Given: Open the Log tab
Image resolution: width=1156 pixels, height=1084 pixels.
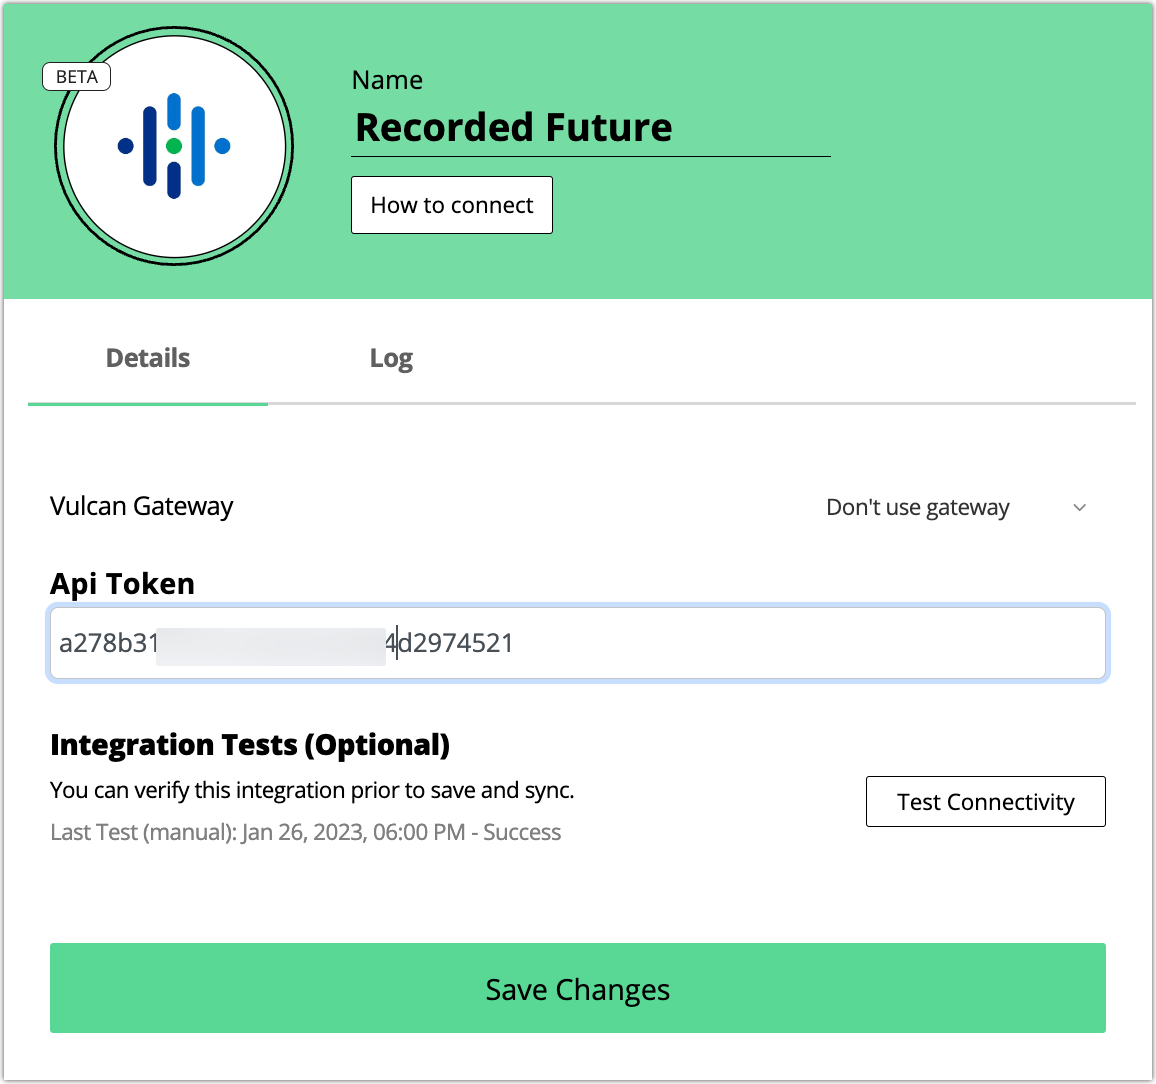Looking at the screenshot, I should (391, 359).
